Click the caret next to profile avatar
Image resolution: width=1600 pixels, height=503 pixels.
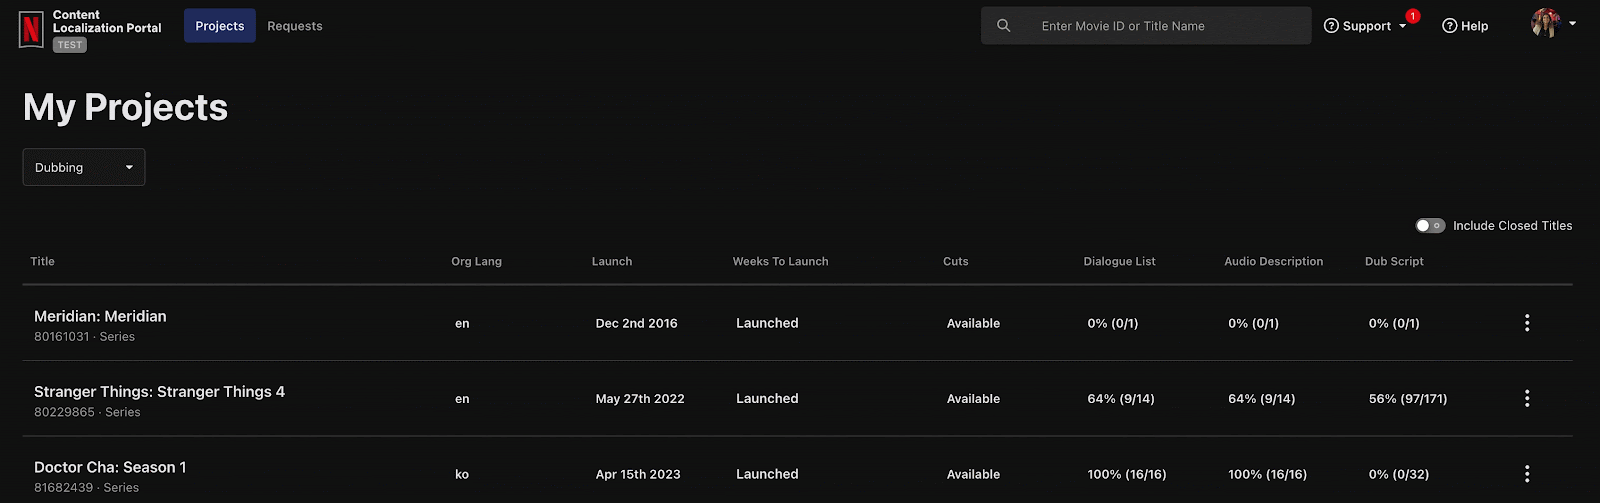click(x=1573, y=23)
